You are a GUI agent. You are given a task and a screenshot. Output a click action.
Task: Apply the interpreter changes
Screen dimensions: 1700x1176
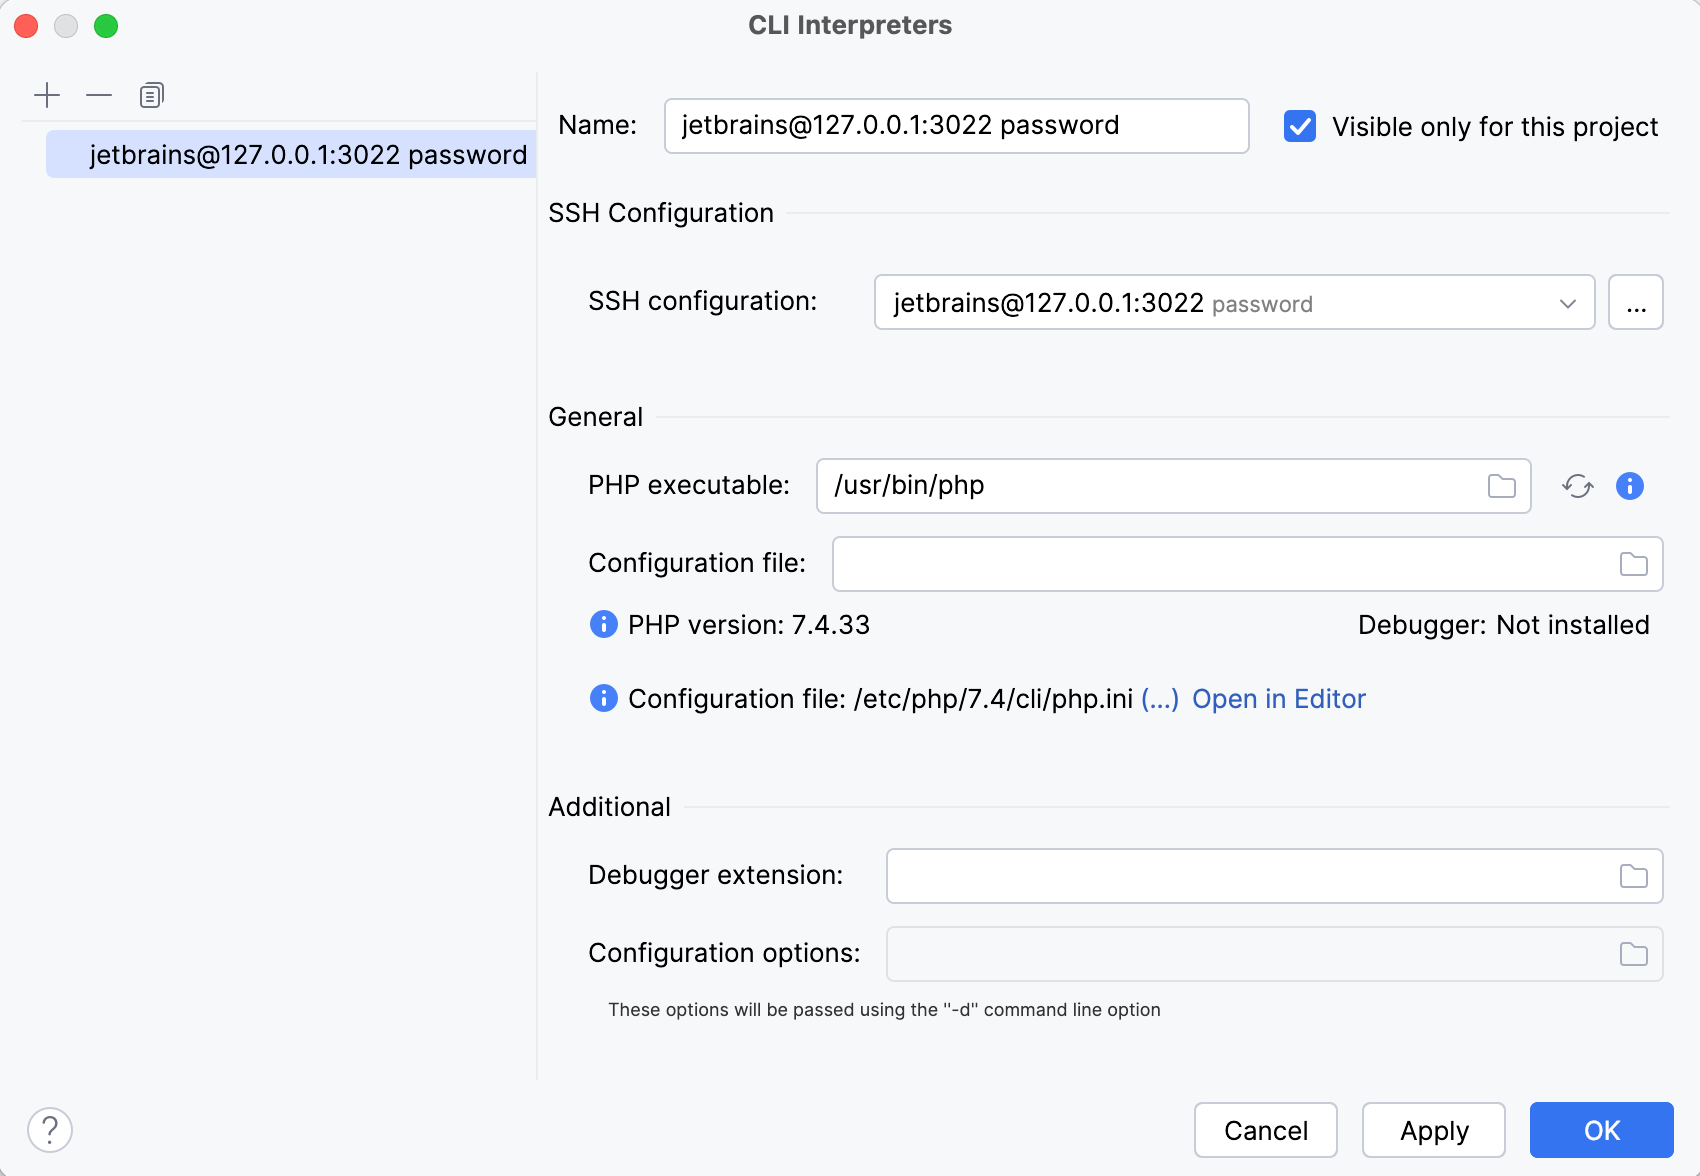[1434, 1130]
